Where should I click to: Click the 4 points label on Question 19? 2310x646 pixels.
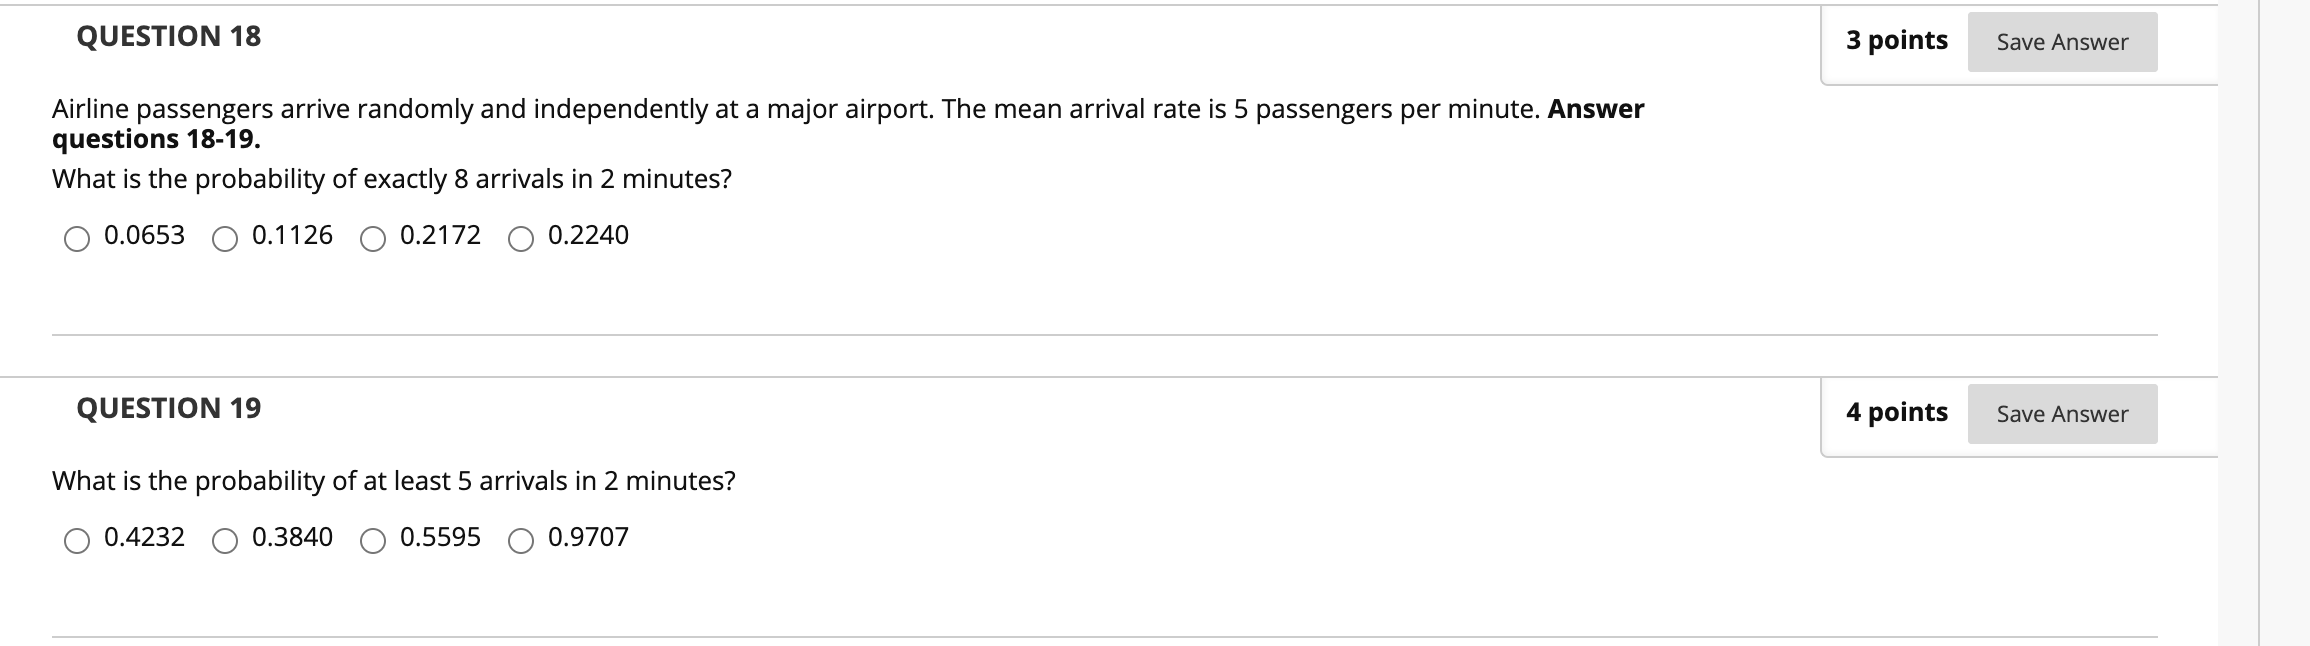(x=1896, y=411)
